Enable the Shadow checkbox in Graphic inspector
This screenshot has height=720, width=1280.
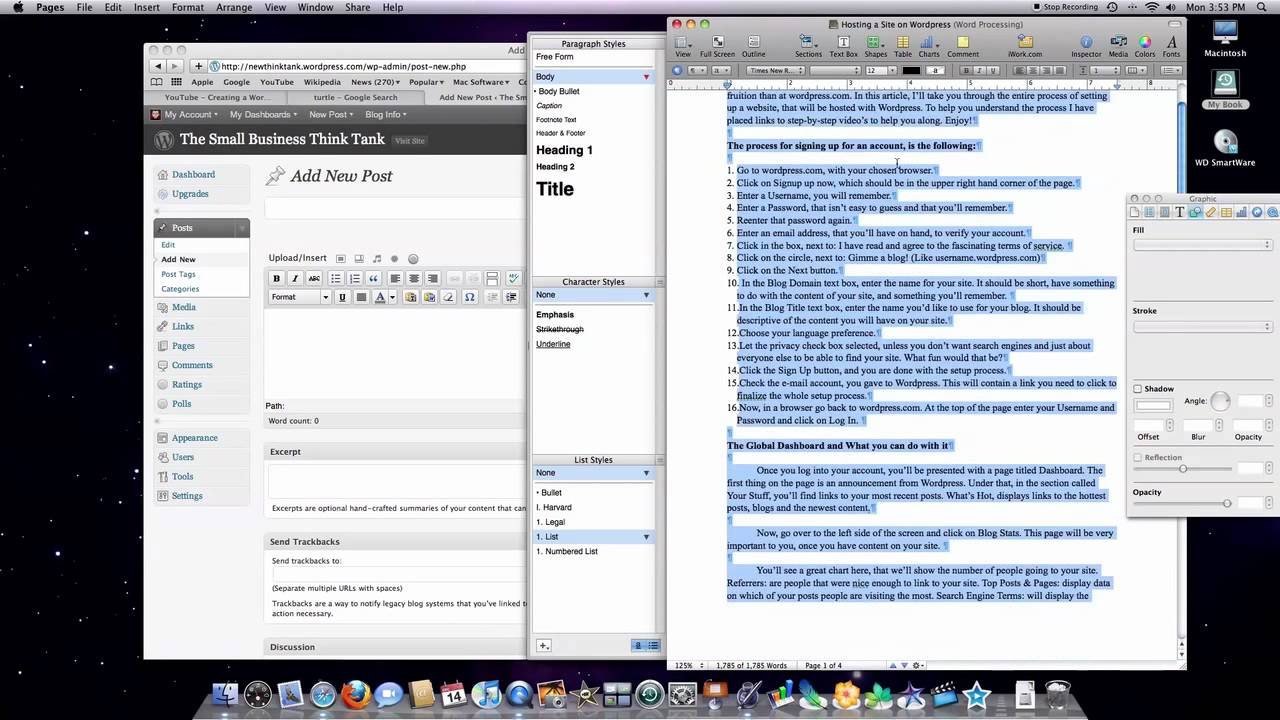[x=1138, y=389]
